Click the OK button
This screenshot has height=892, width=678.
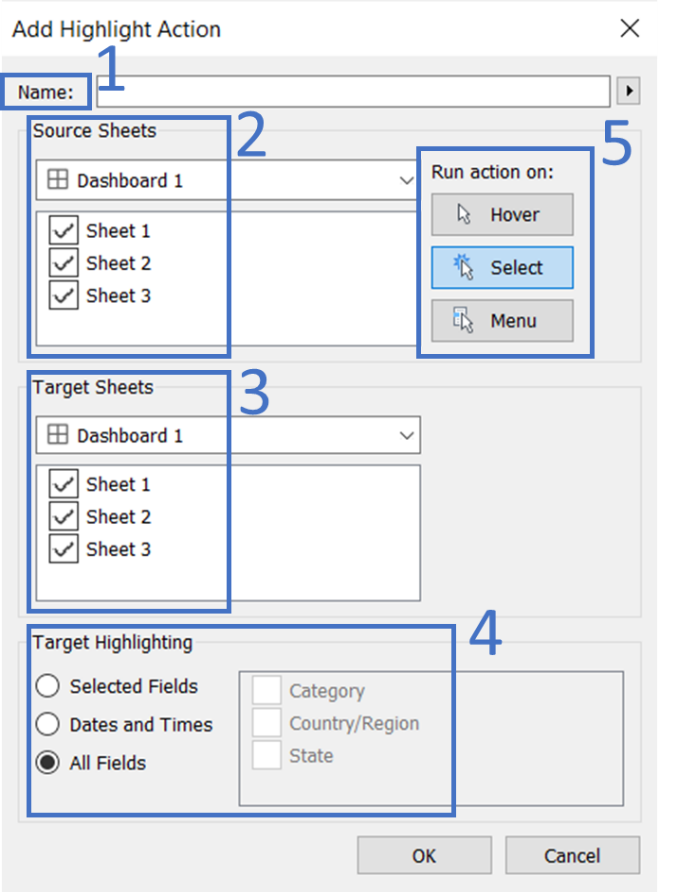tap(424, 855)
